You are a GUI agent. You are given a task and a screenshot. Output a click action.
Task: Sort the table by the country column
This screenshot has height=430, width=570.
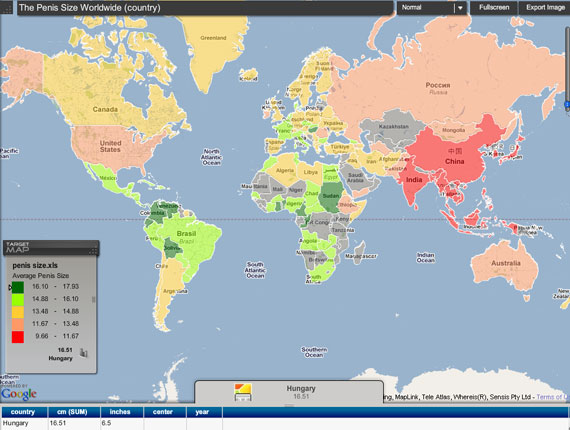pos(24,412)
